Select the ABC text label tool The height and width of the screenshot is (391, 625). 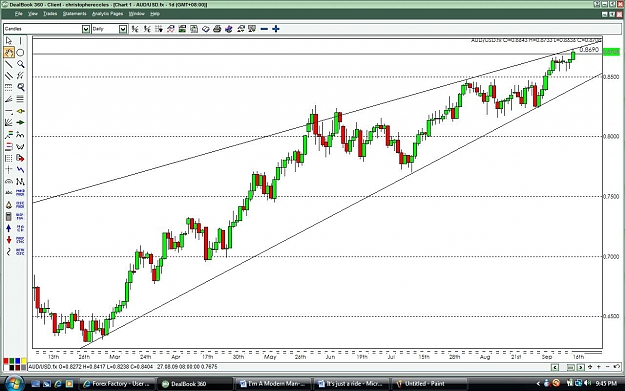point(9,193)
